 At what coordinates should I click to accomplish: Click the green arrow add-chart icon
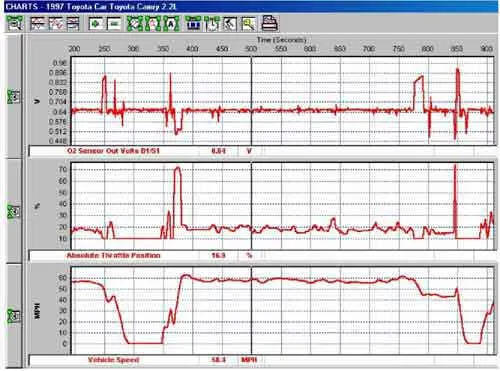(96, 24)
